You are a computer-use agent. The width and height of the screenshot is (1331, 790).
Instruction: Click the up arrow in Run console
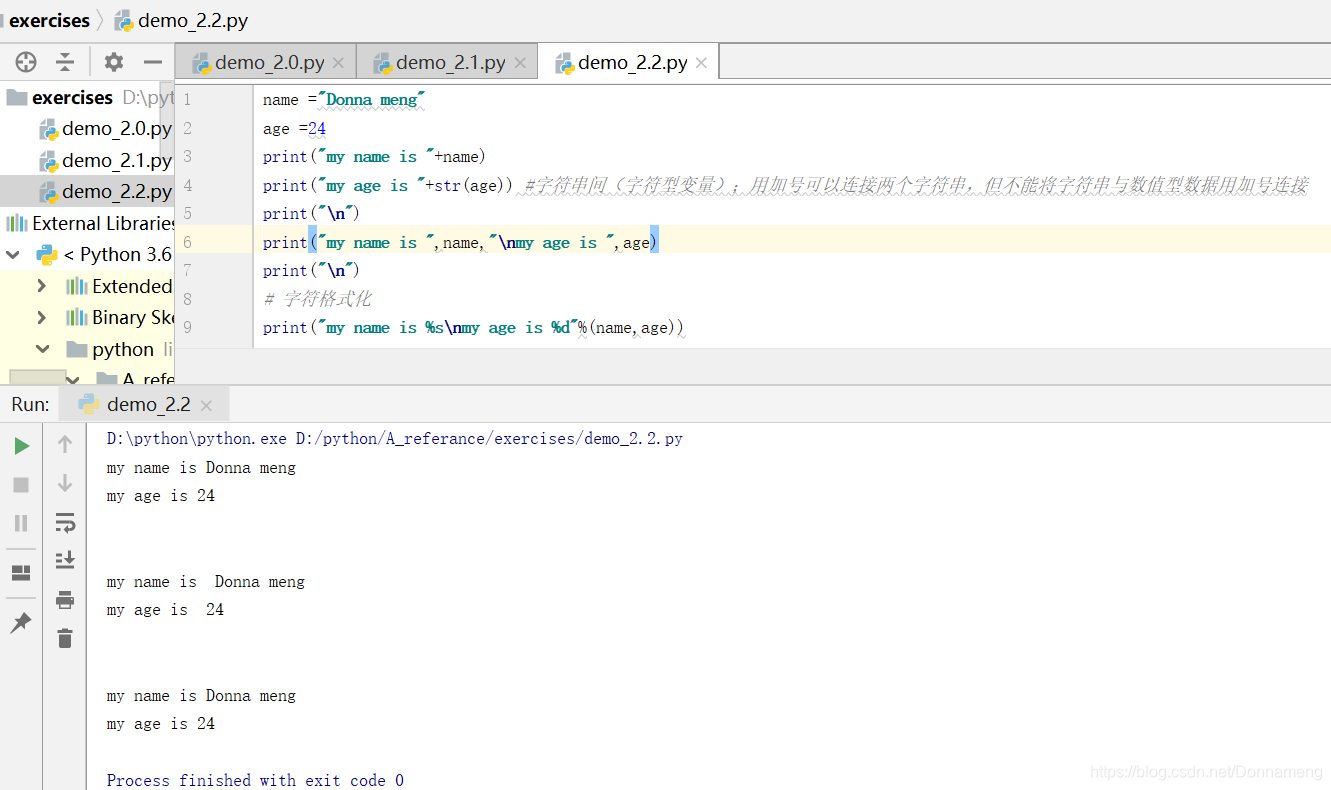point(65,444)
